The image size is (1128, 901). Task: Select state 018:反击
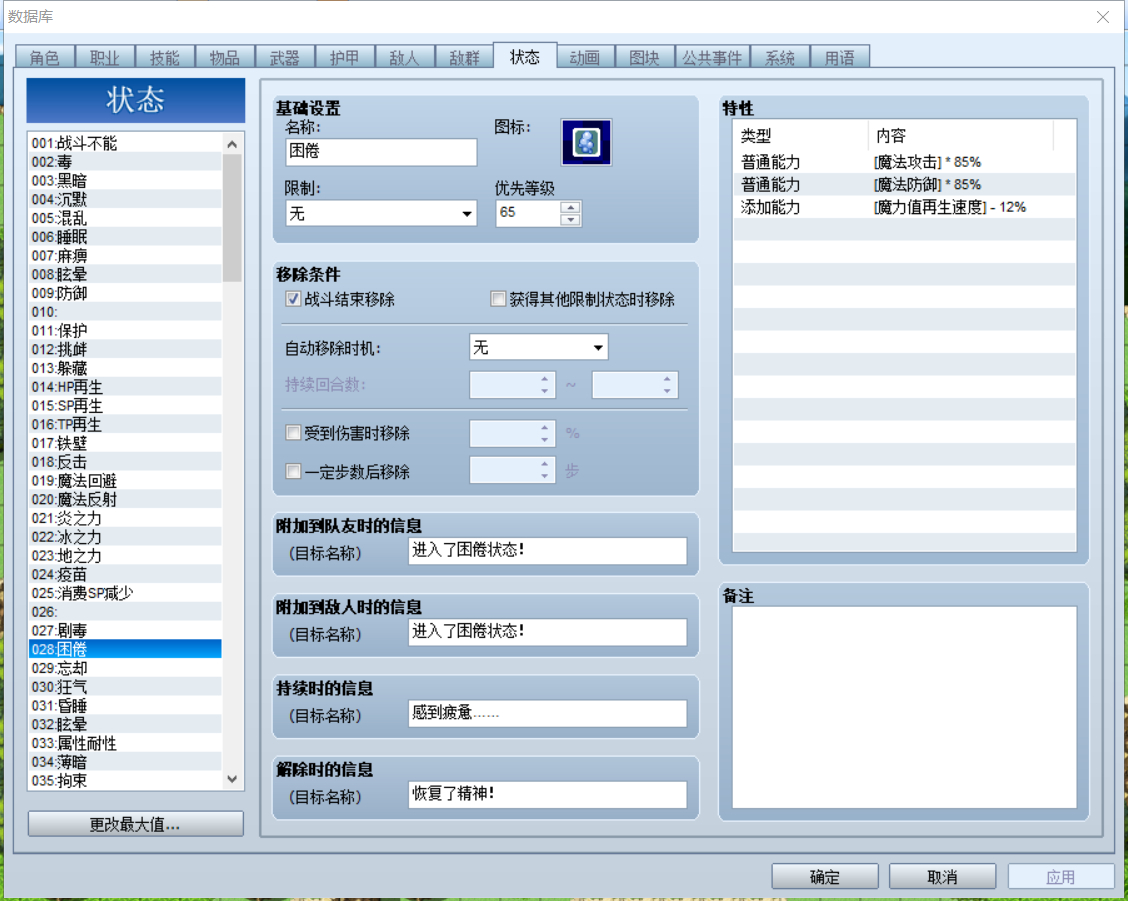coord(125,461)
